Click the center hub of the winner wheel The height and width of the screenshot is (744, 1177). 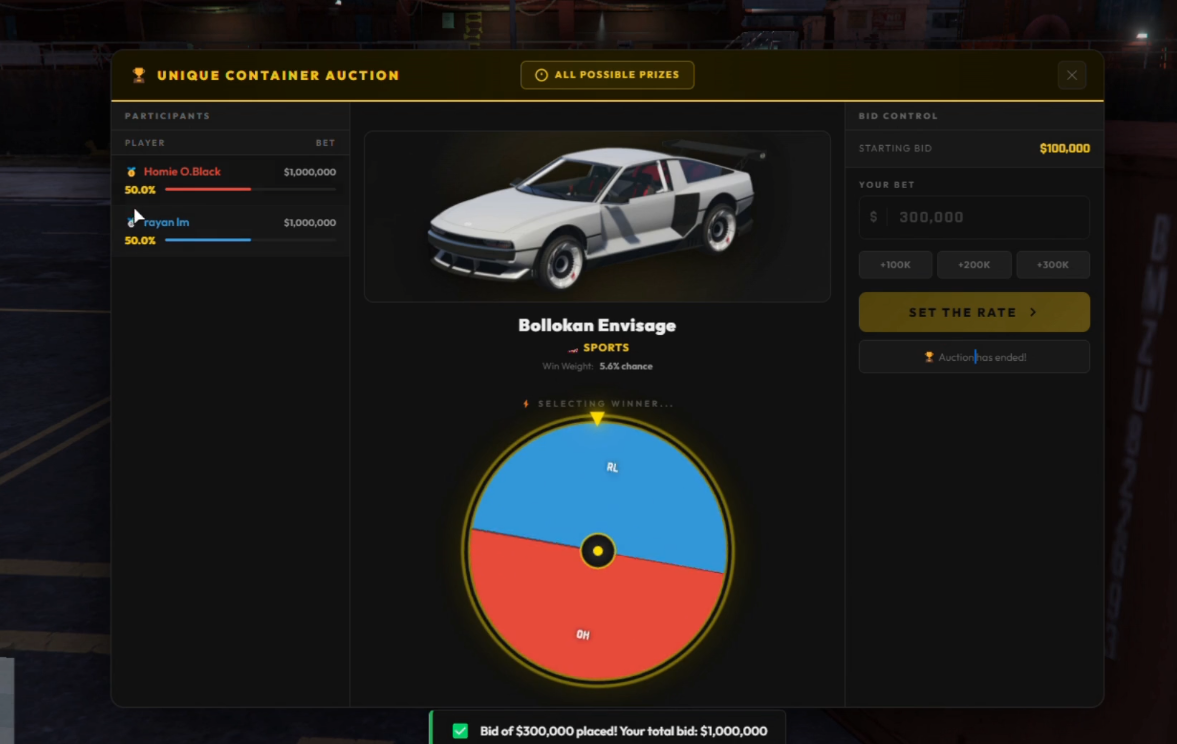tap(598, 551)
